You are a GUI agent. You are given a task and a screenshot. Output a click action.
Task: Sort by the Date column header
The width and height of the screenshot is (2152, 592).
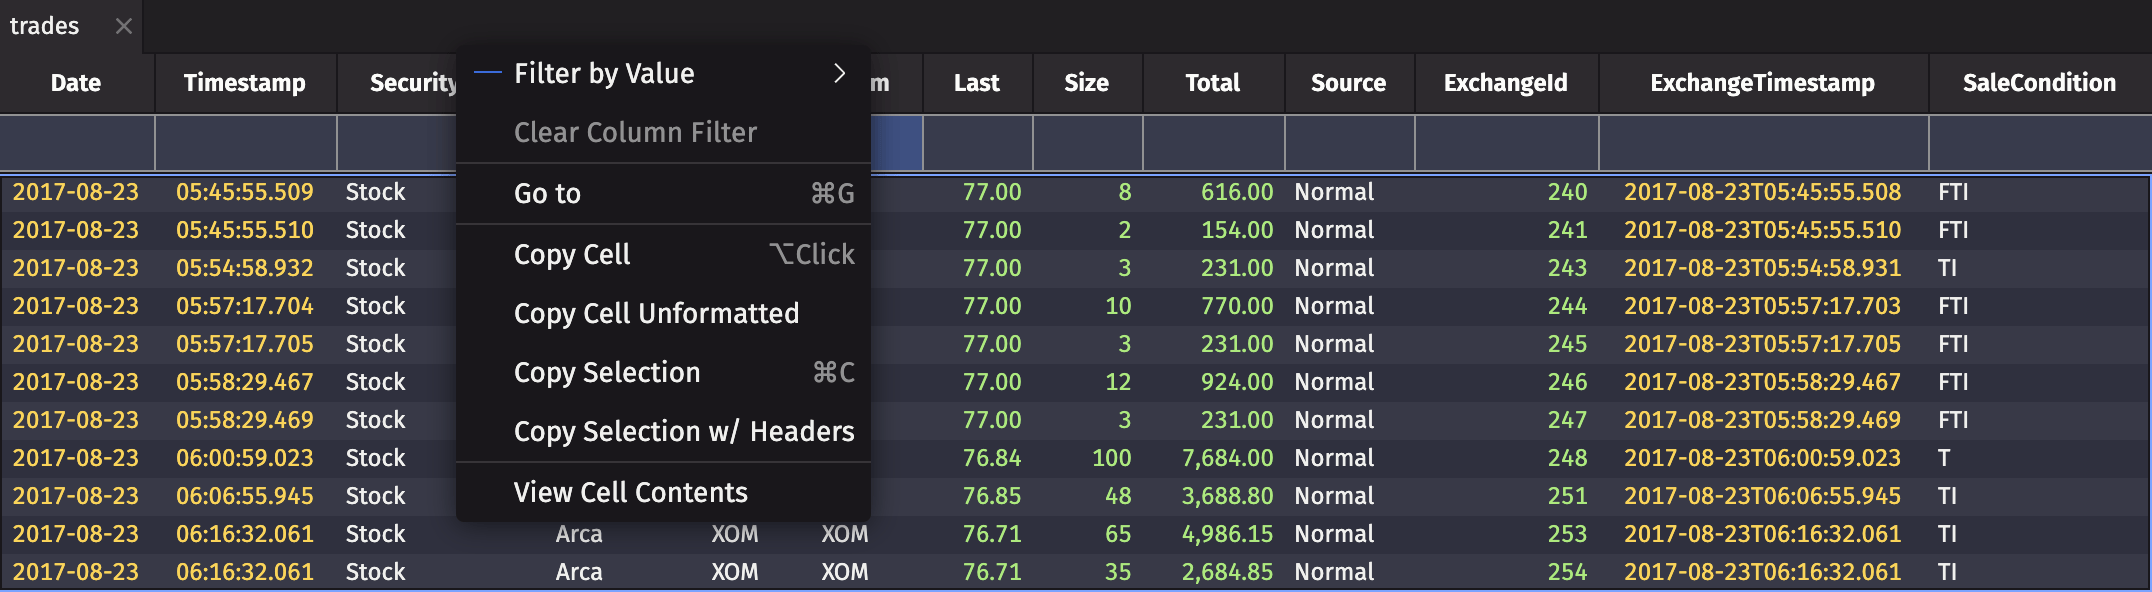click(x=76, y=83)
